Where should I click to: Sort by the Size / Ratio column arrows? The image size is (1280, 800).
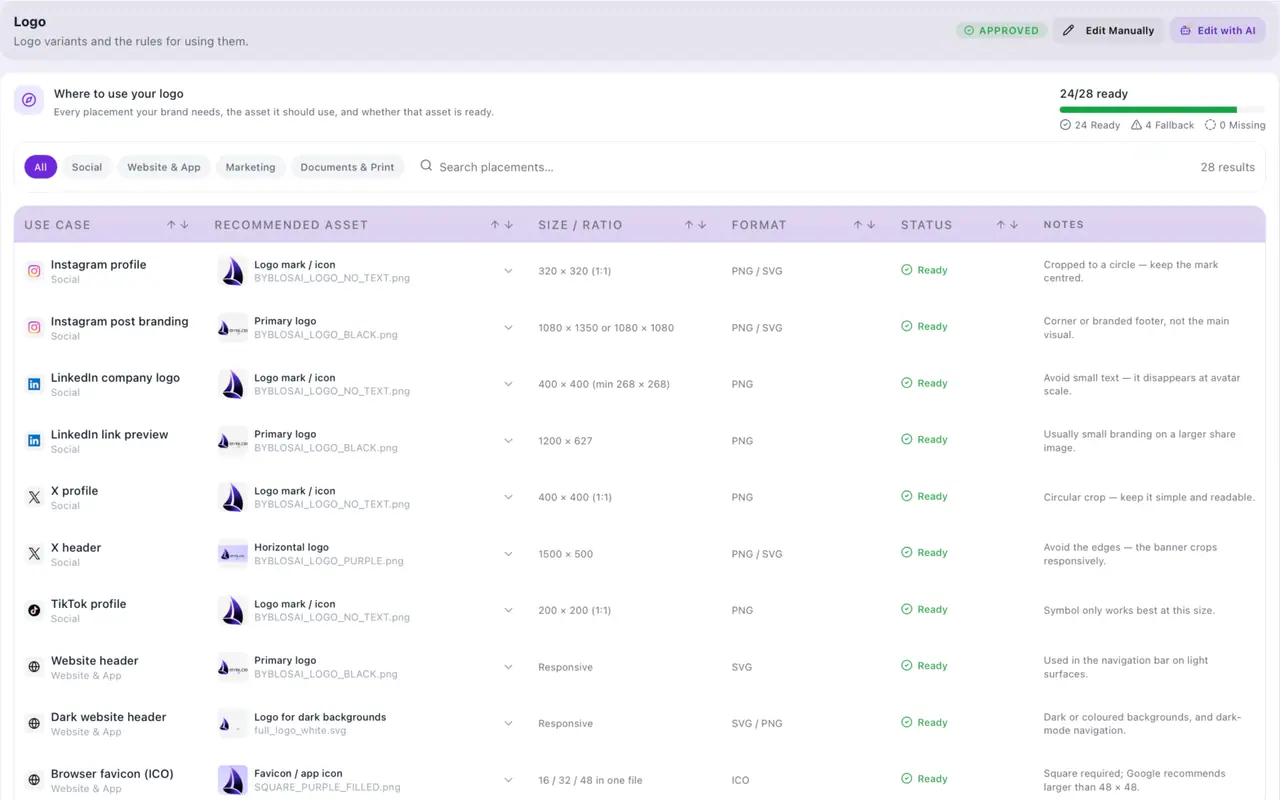click(696, 225)
